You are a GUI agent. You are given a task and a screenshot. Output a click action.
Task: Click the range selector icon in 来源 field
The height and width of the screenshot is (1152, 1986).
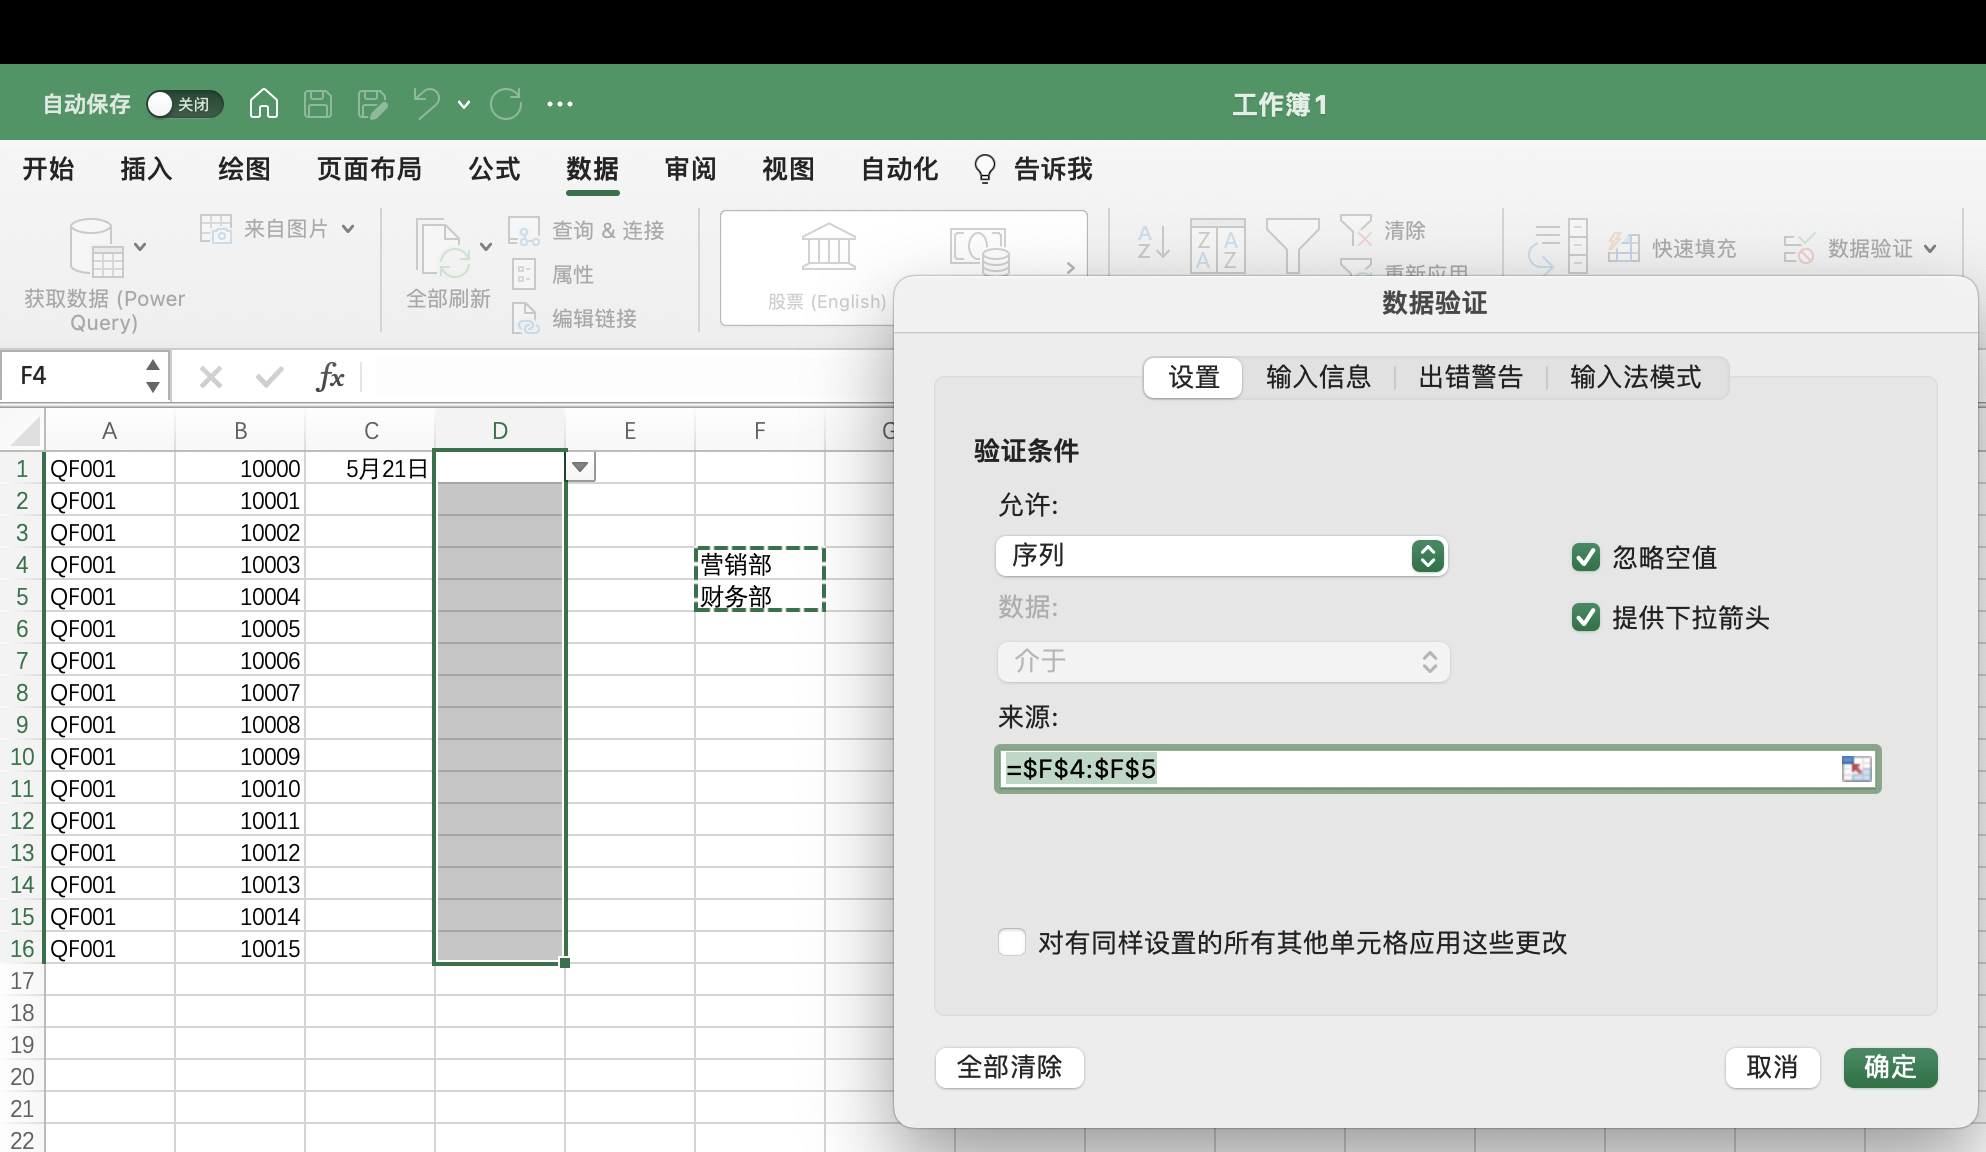[1856, 768]
